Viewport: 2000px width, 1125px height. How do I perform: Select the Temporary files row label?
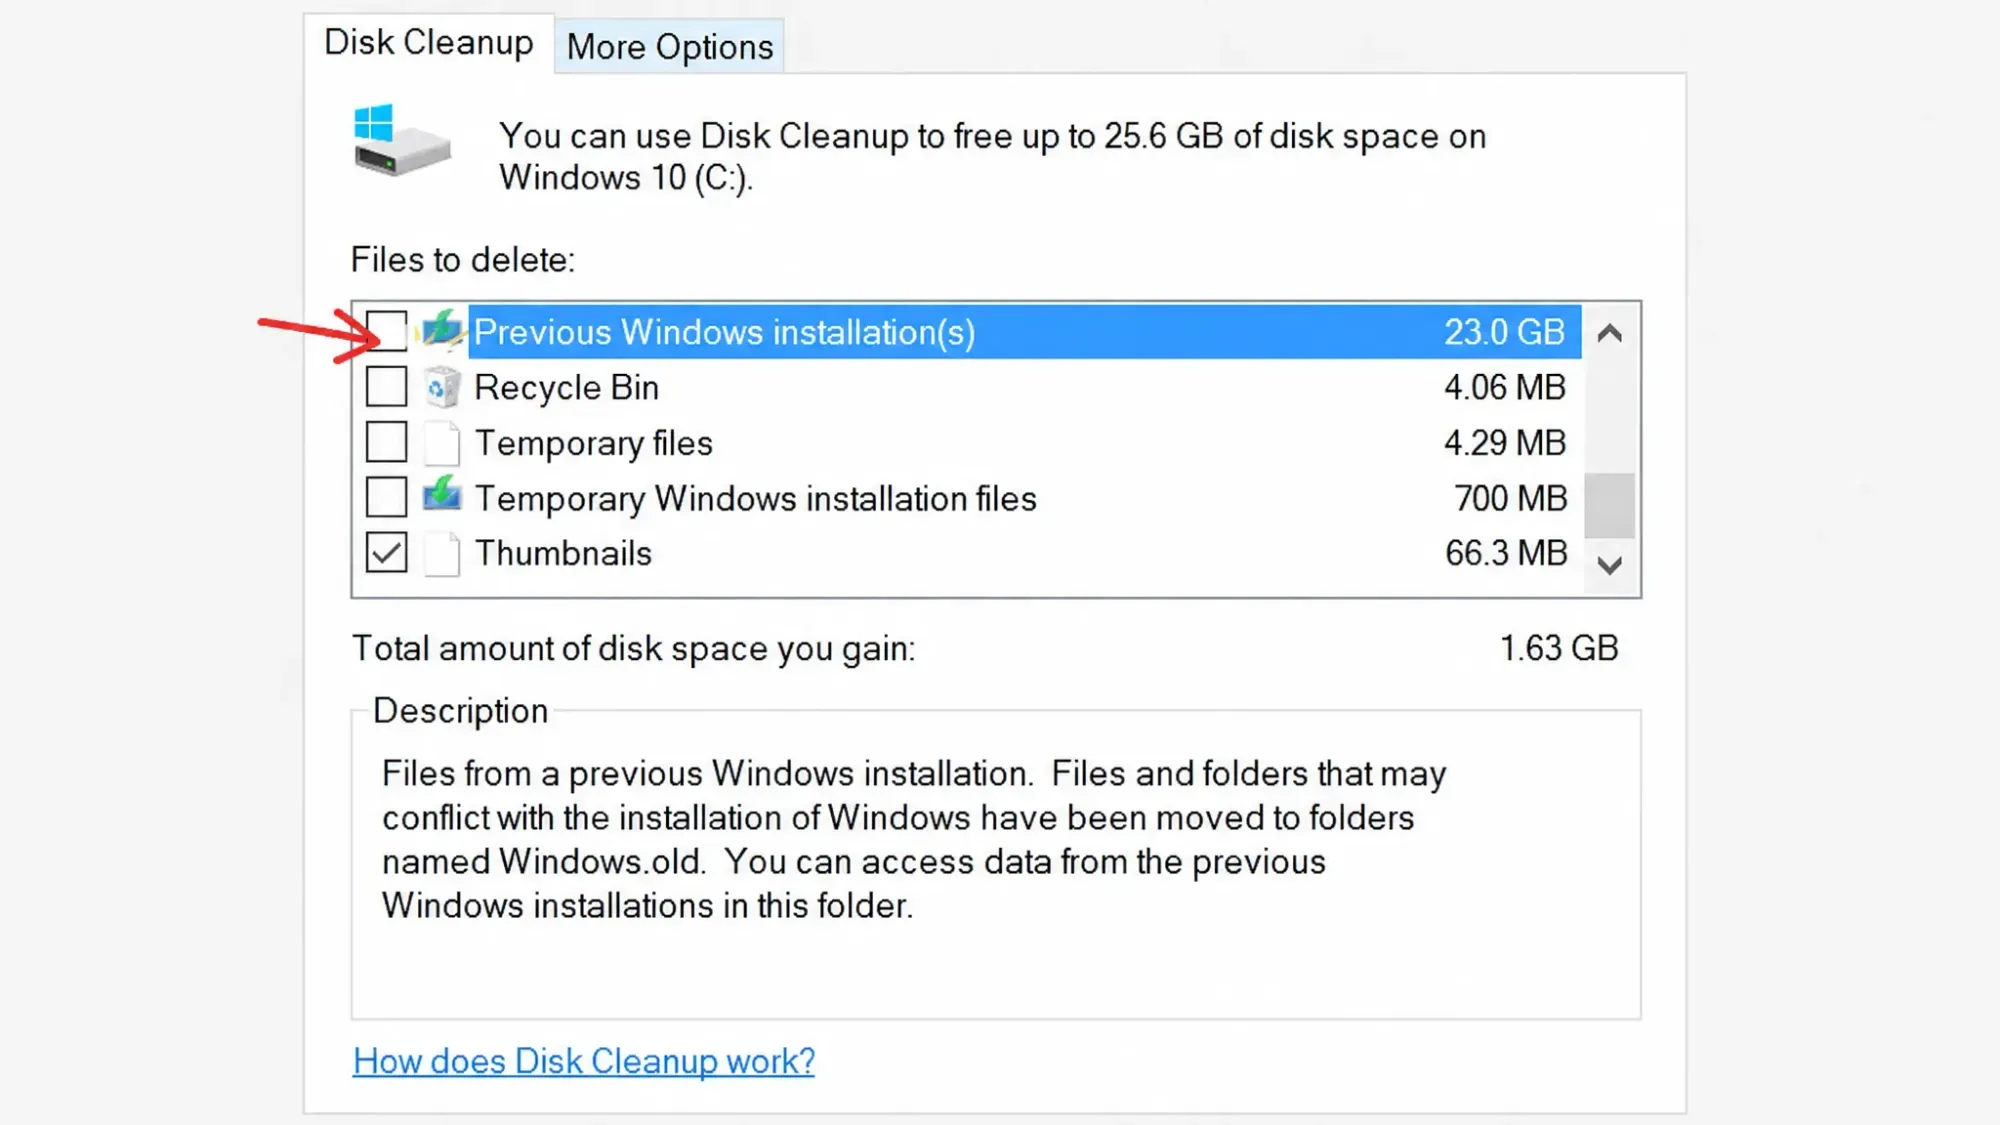click(594, 443)
